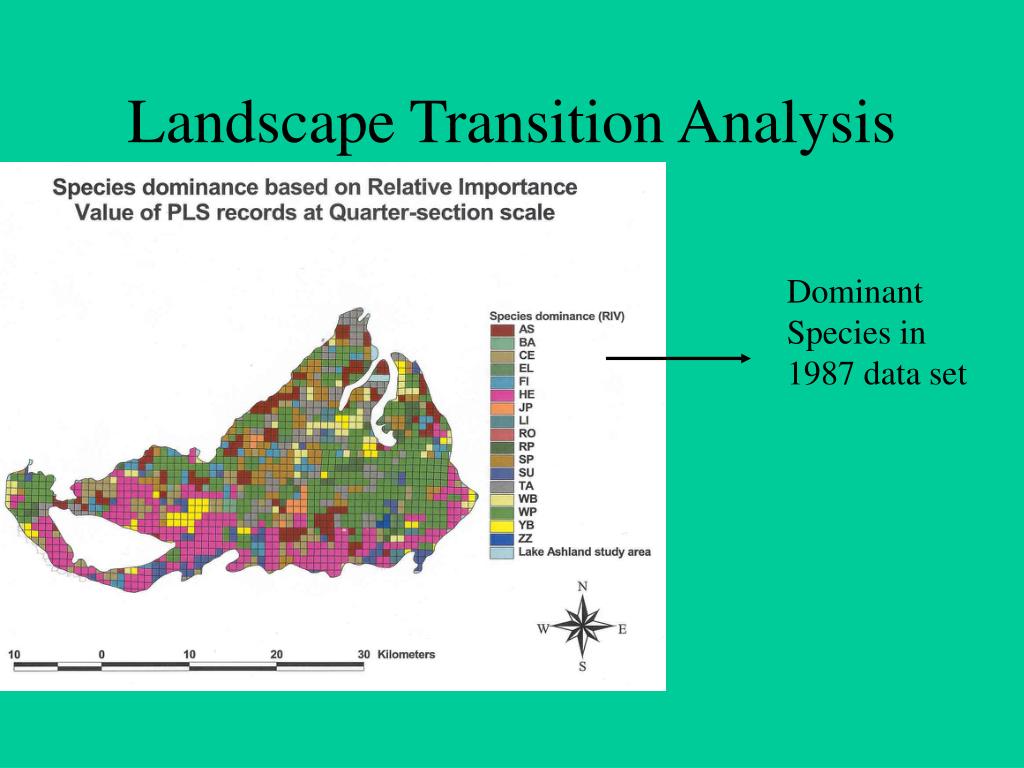The width and height of the screenshot is (1024, 768).
Task: Click the "Species in" caption line
Action: click(x=856, y=333)
